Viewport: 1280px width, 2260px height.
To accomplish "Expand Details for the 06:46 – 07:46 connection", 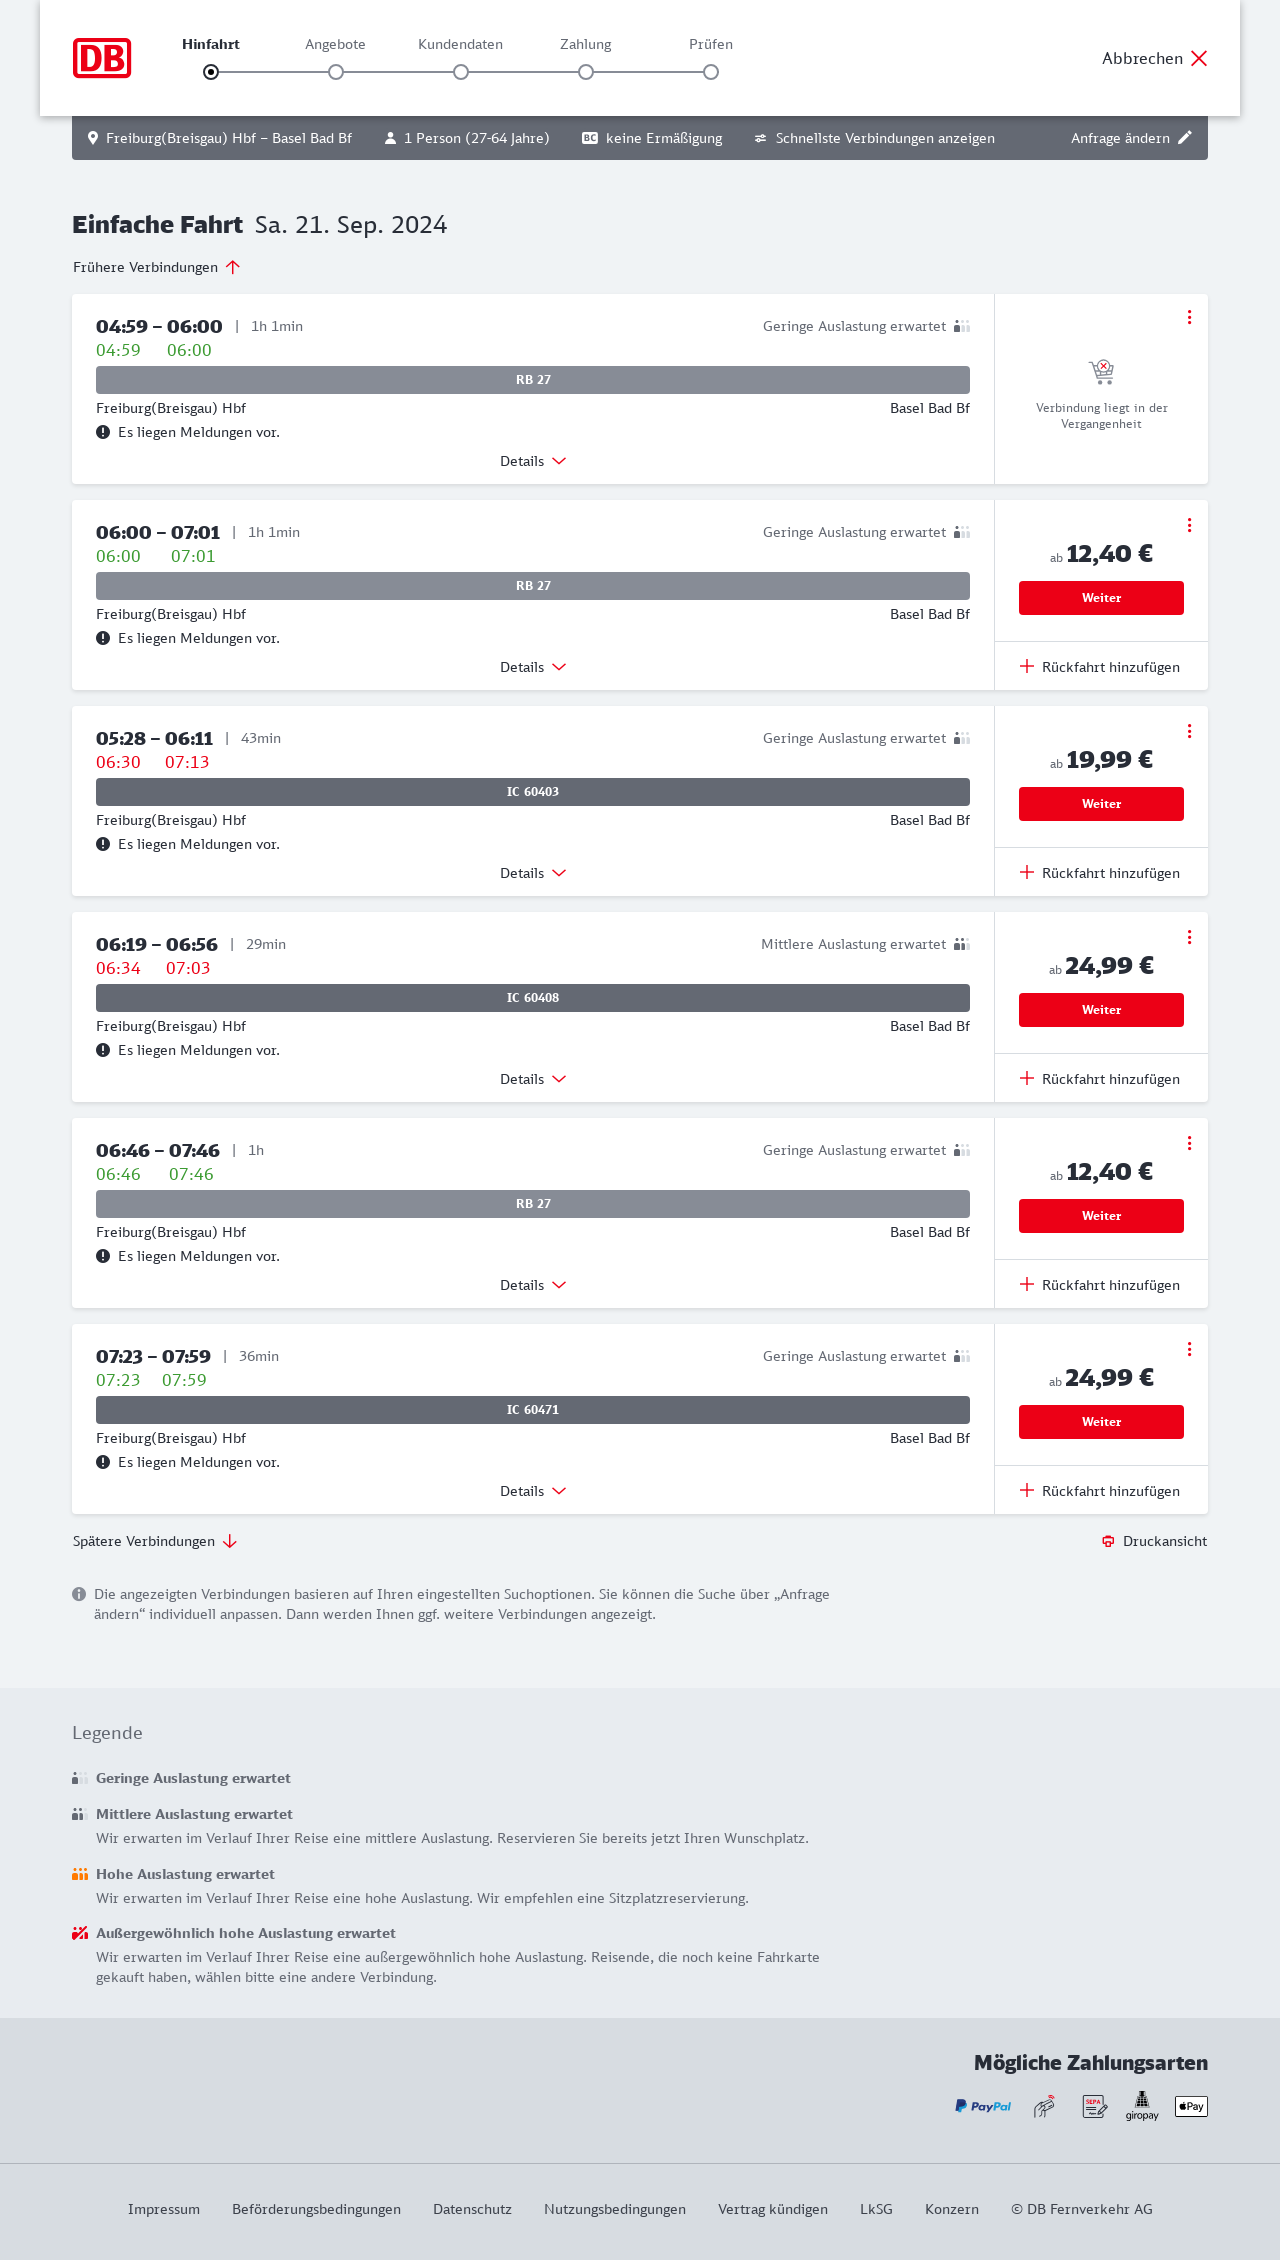I will (x=533, y=1285).
